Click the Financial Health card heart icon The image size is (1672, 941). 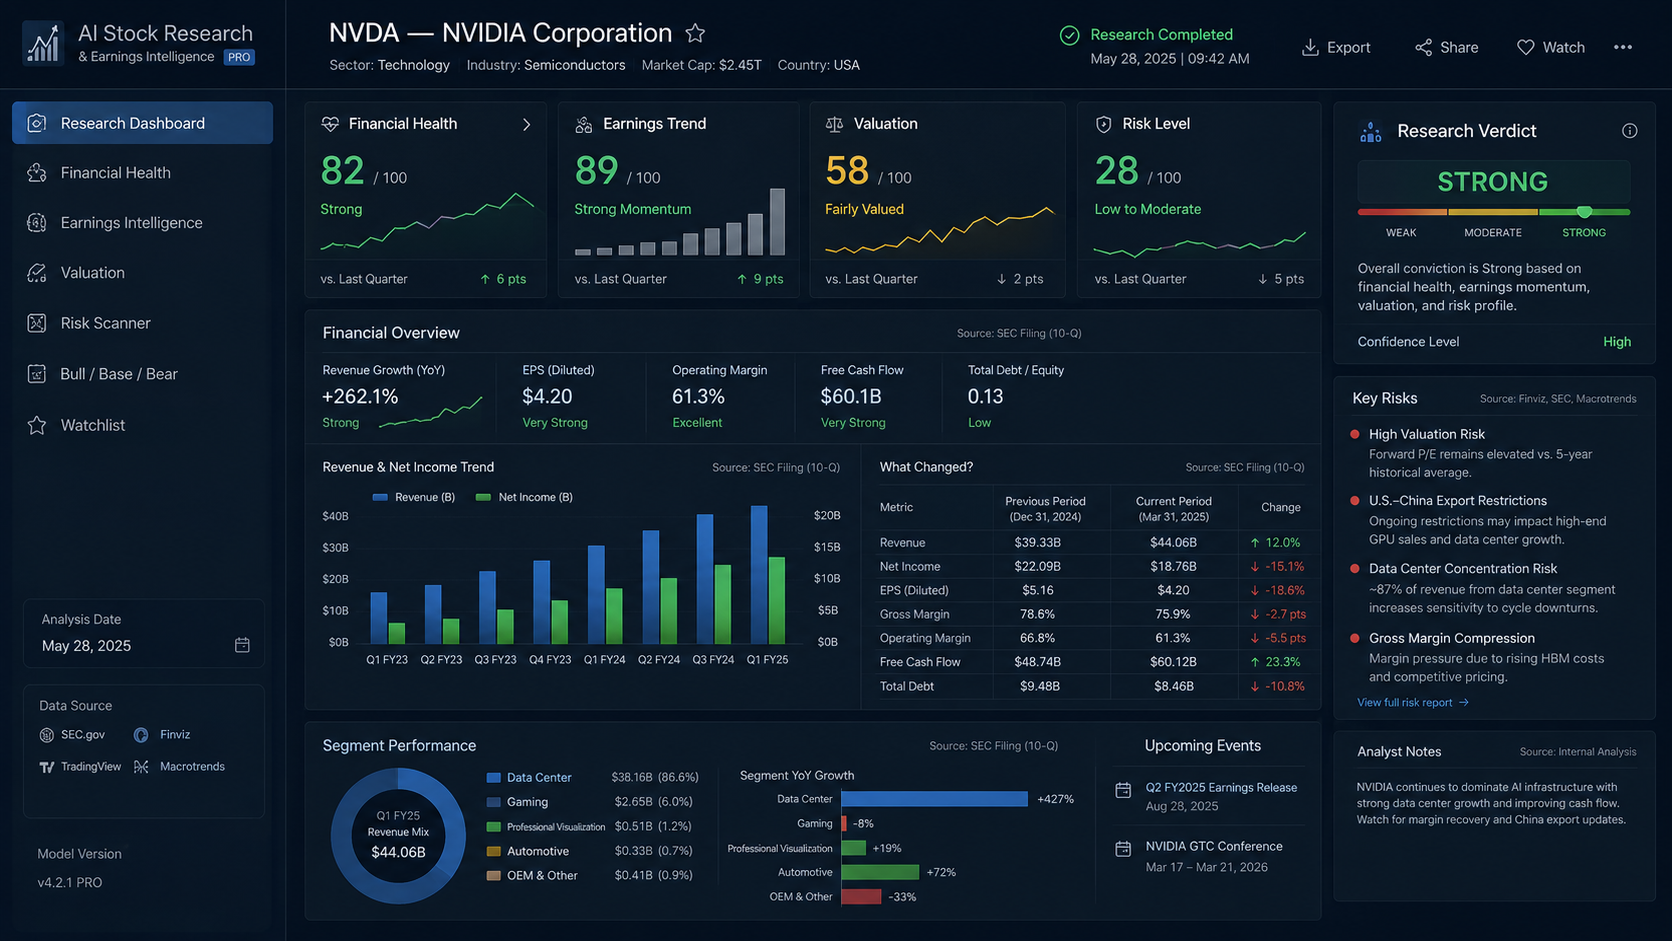pos(330,124)
